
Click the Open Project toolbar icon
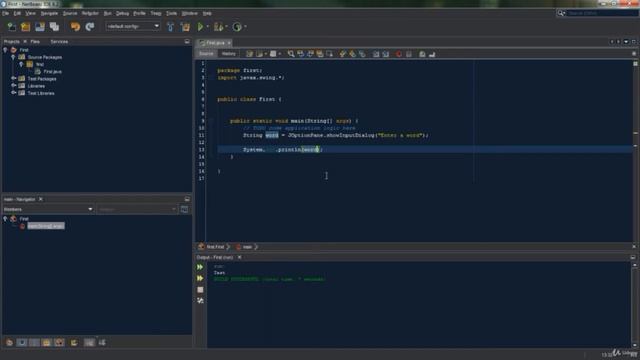click(x=40, y=27)
